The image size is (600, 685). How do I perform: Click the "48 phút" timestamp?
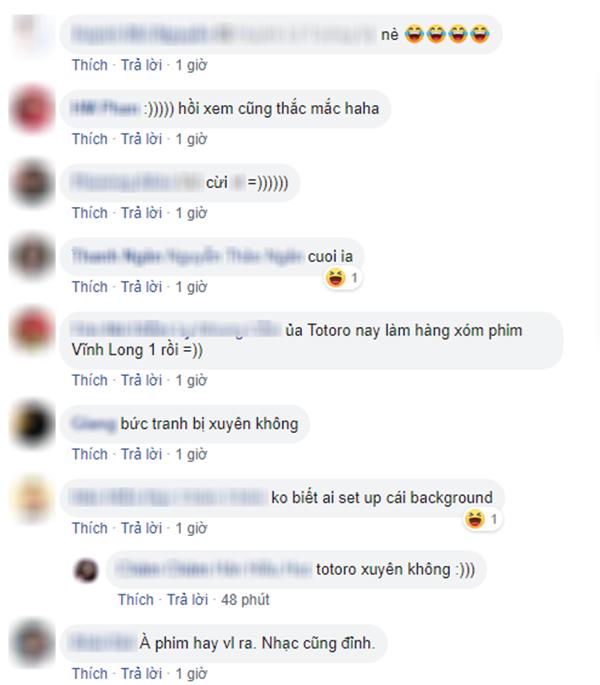pyautogui.click(x=245, y=600)
